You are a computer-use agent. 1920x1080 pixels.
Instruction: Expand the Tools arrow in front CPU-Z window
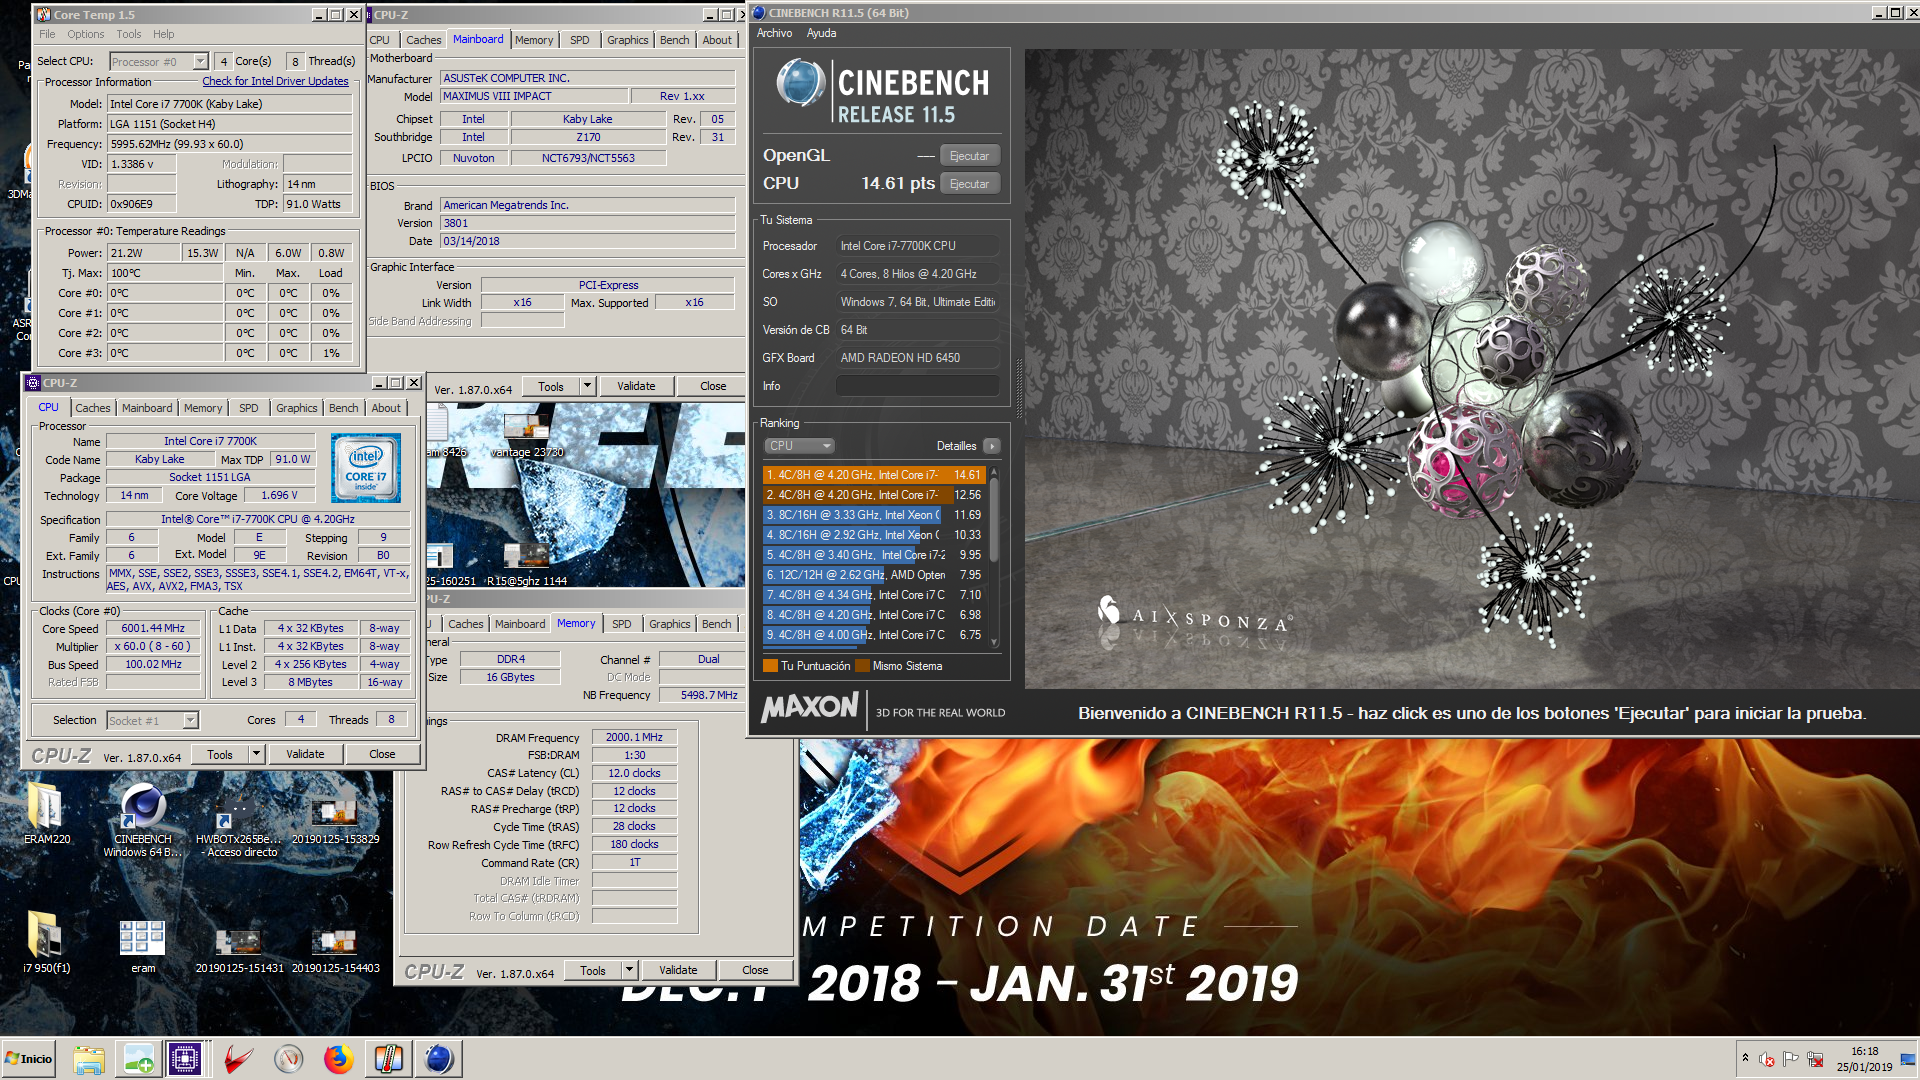[x=256, y=754]
